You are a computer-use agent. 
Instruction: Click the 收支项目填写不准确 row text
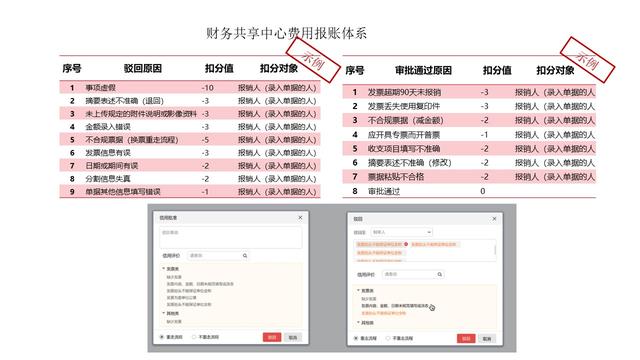404,149
